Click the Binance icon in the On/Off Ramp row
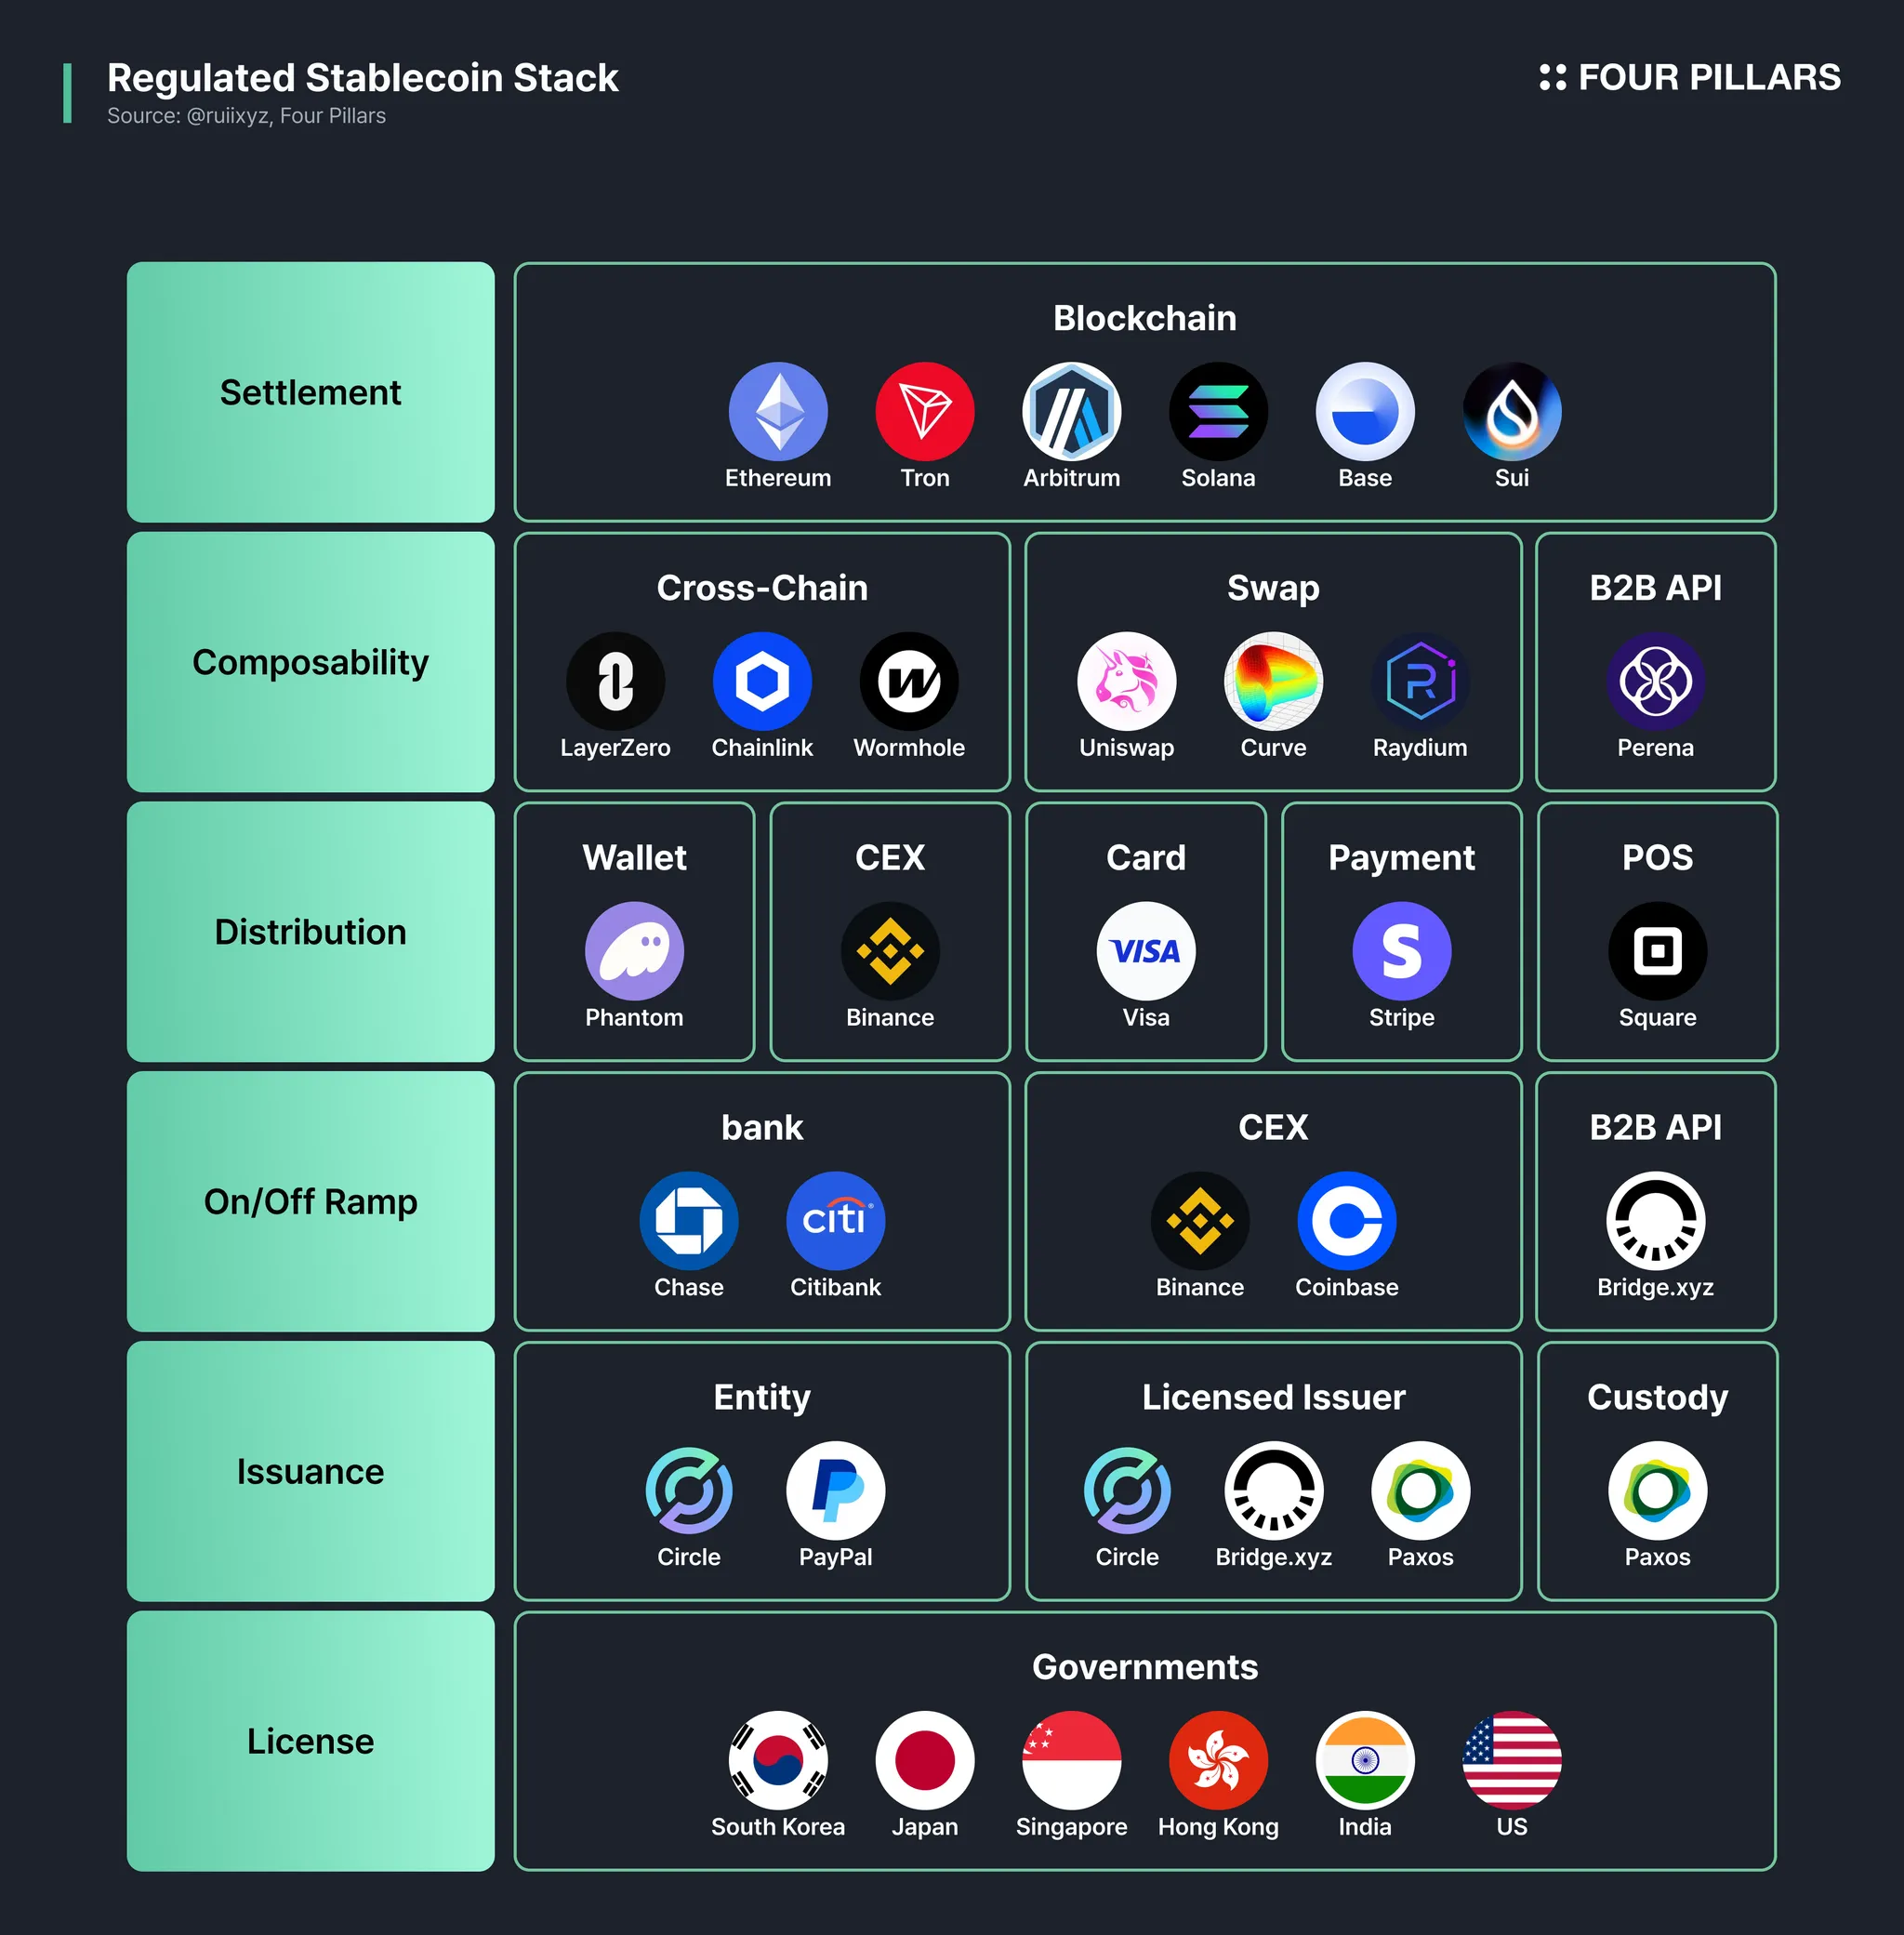 pyautogui.click(x=1200, y=1221)
